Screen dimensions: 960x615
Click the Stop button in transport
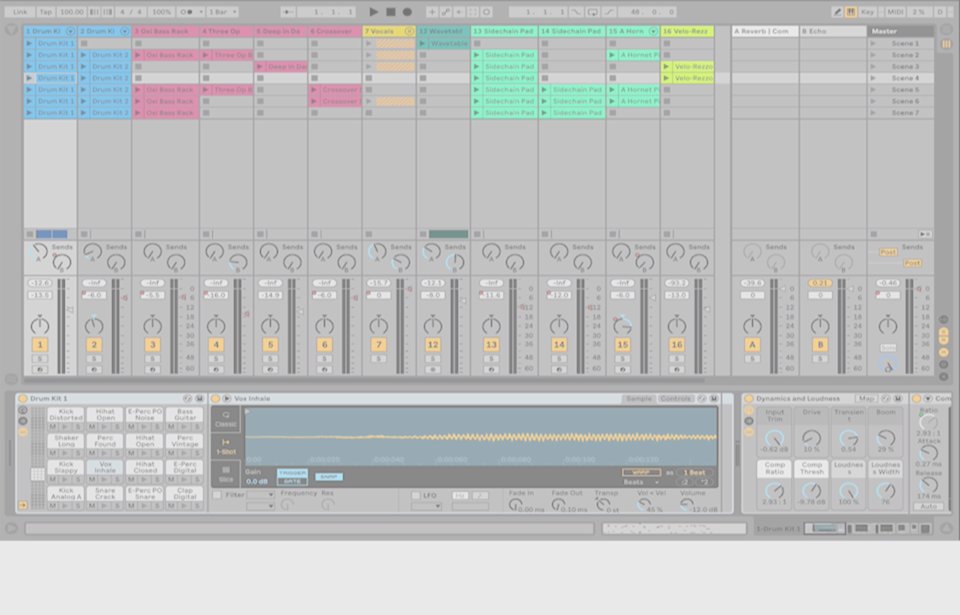pos(391,12)
